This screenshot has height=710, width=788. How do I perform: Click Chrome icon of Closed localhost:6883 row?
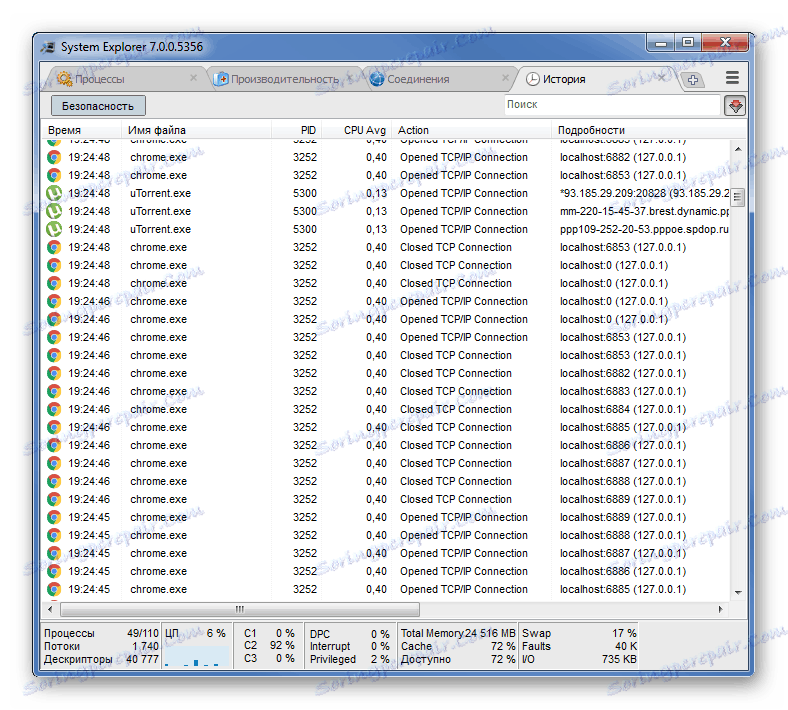(54, 391)
